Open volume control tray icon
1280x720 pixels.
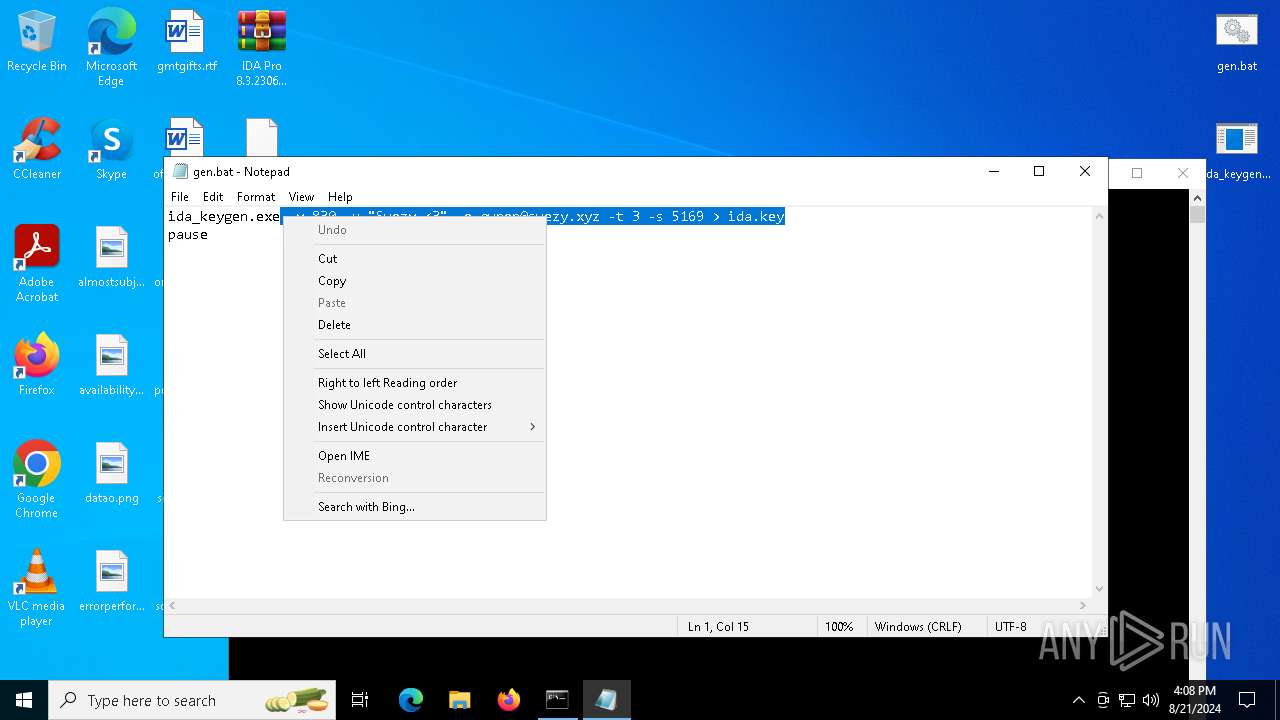1150,700
